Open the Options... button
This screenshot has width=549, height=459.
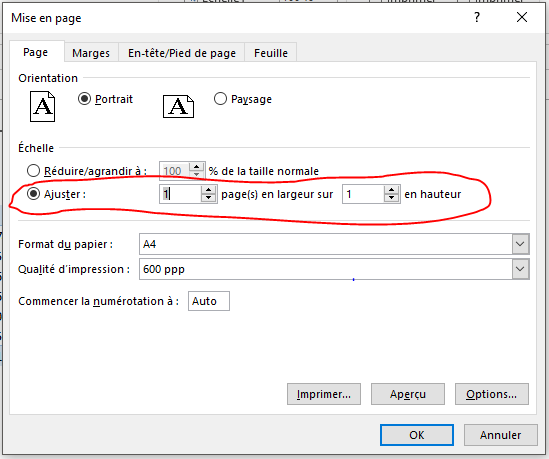(492, 394)
